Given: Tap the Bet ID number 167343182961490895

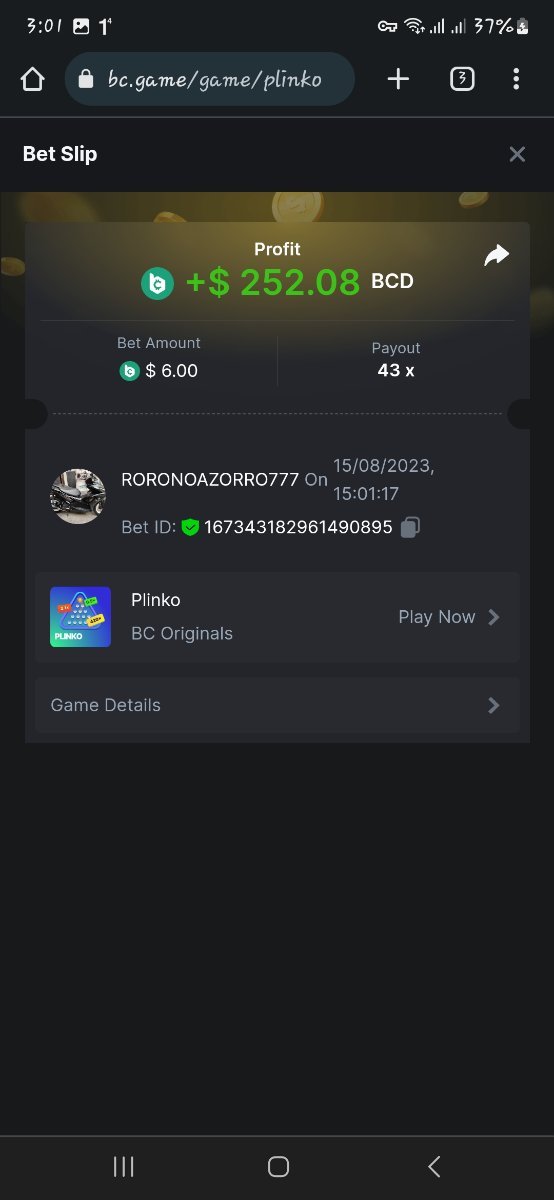Looking at the screenshot, I should (x=298, y=527).
